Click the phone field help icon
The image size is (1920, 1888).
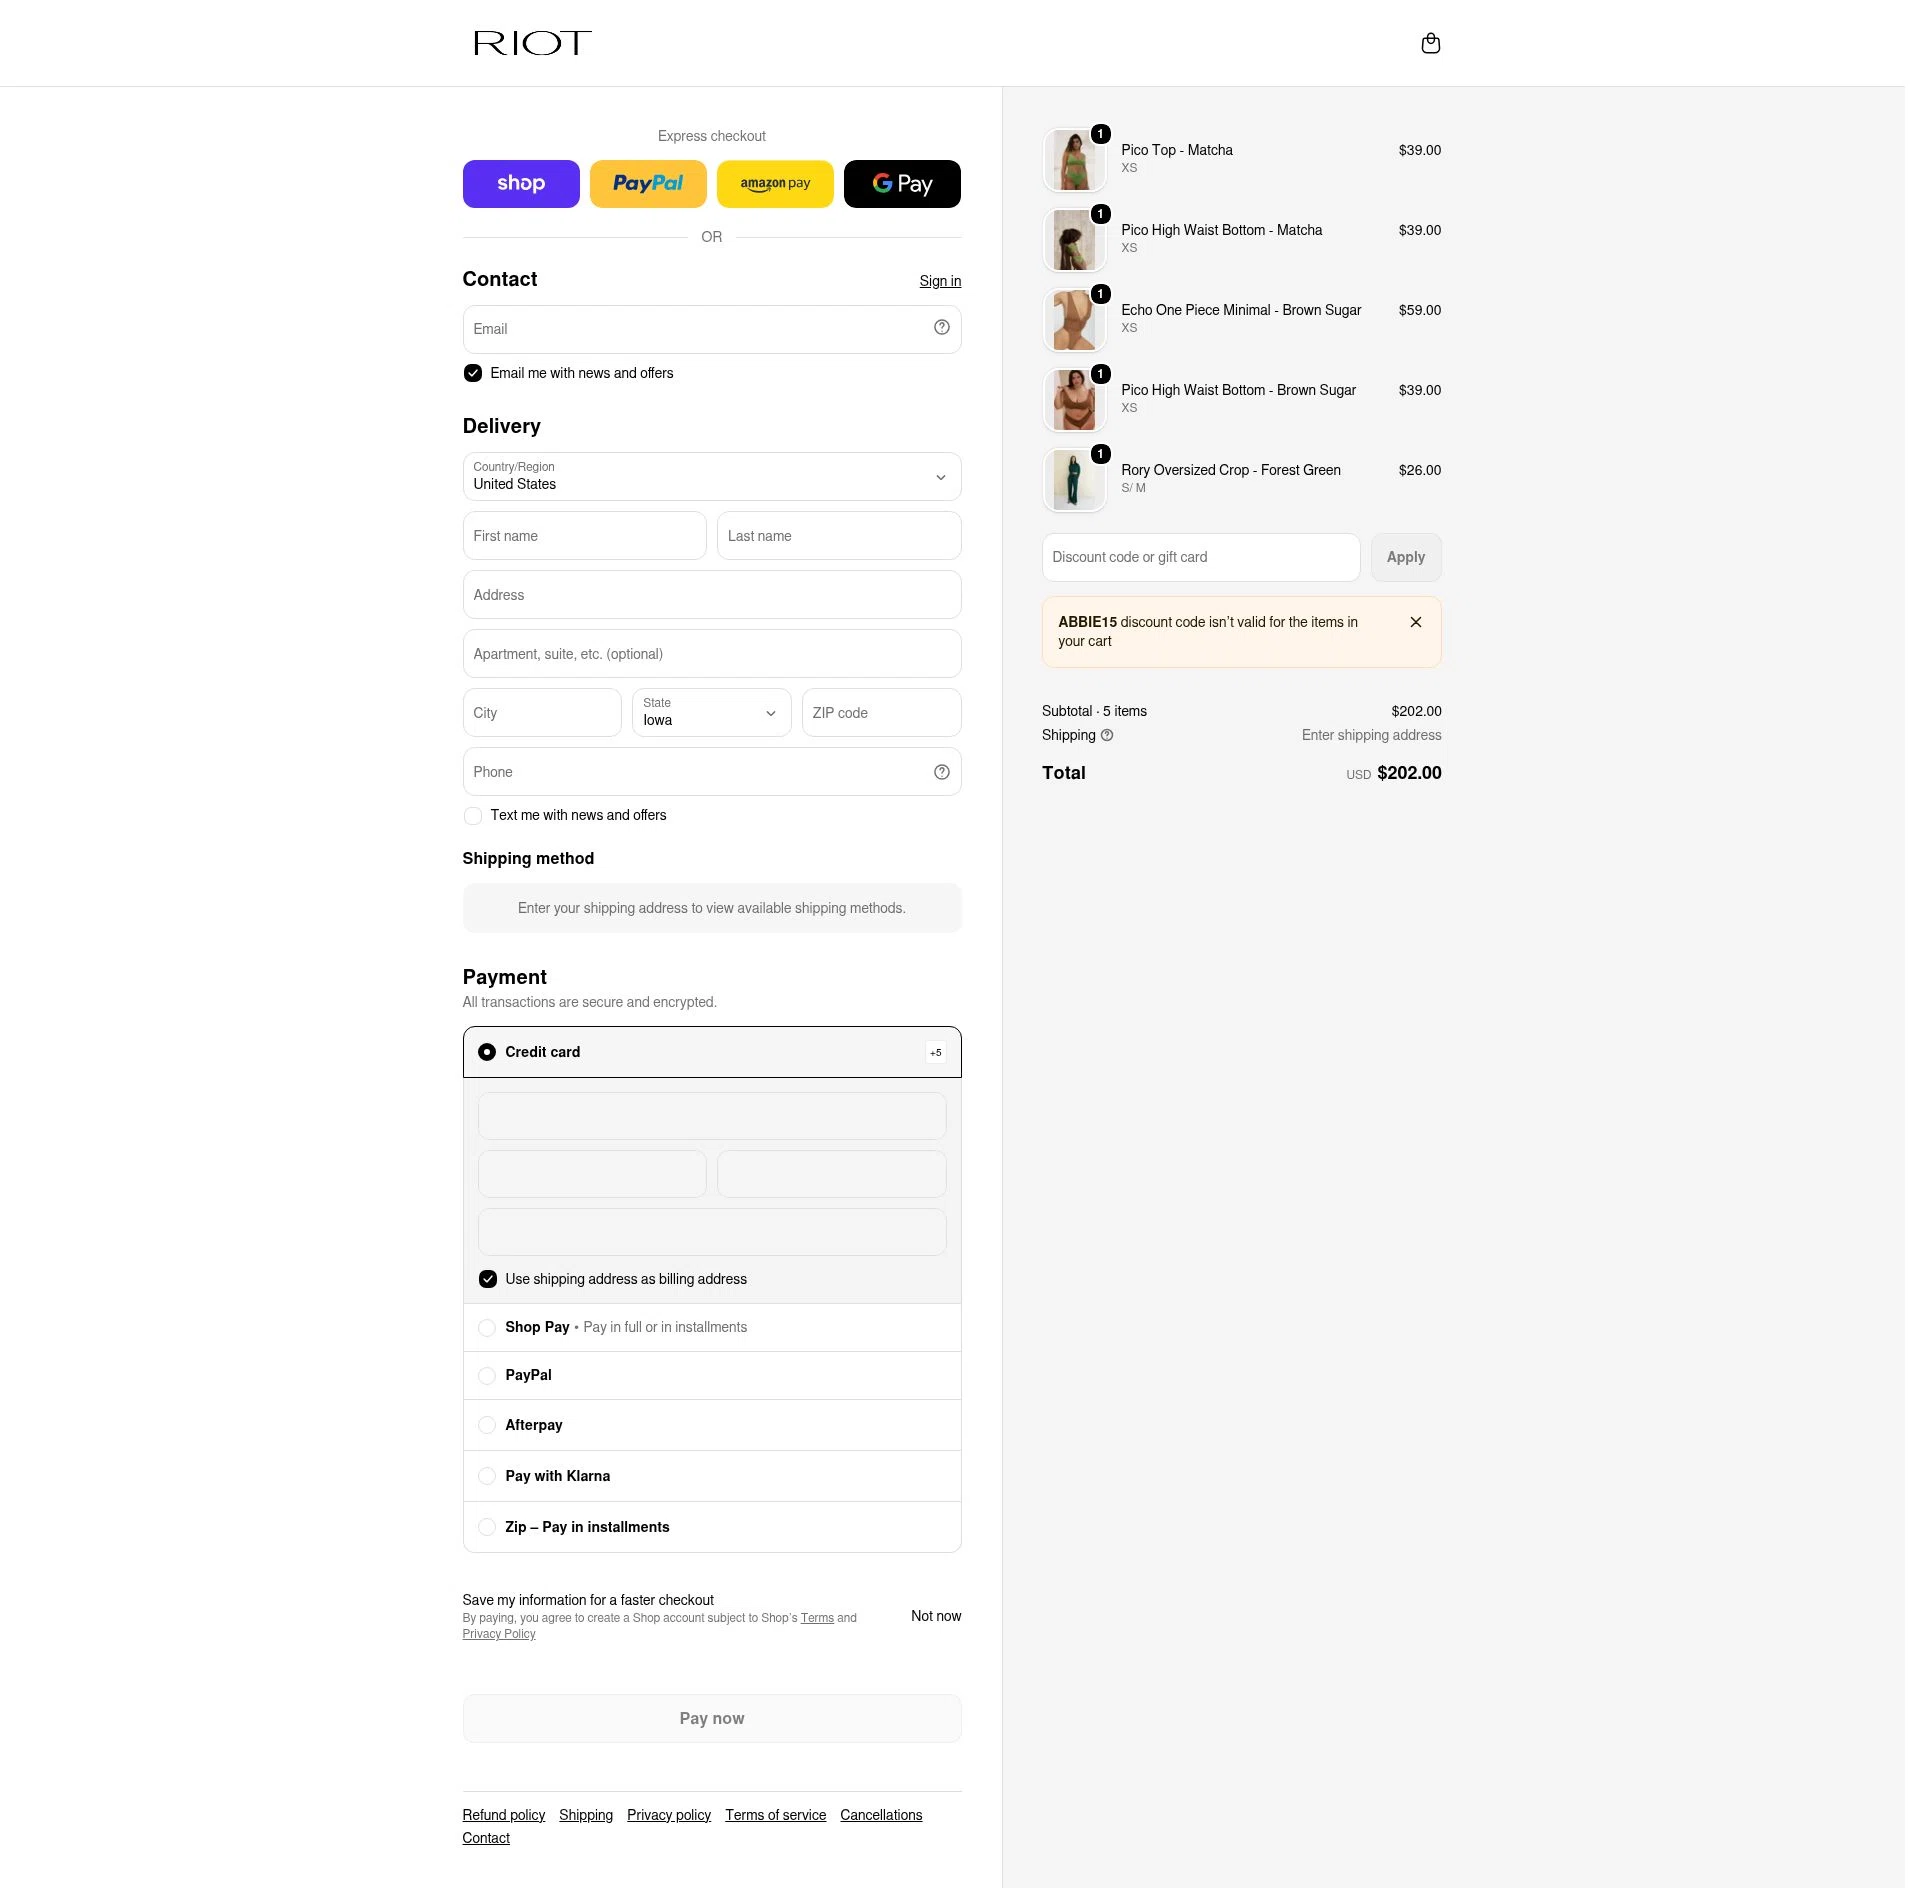[x=941, y=772]
